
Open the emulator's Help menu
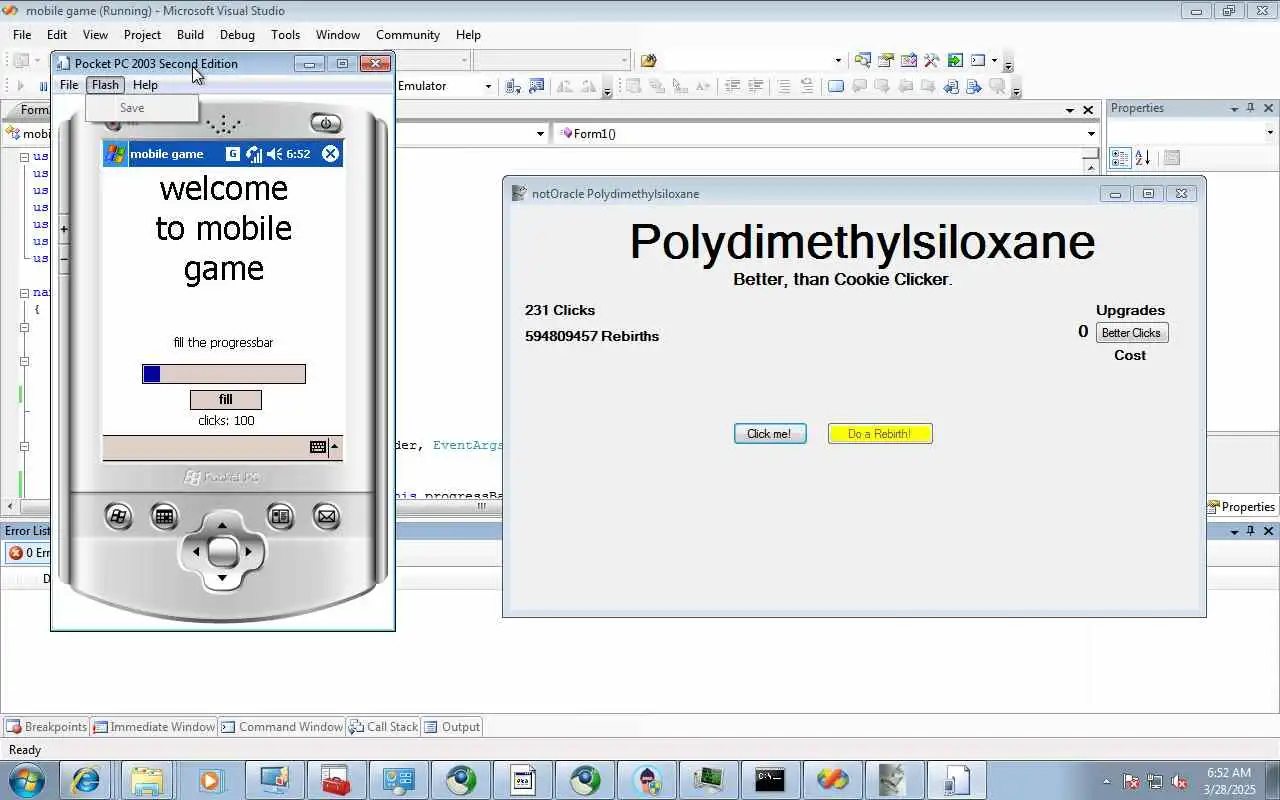[x=145, y=85]
